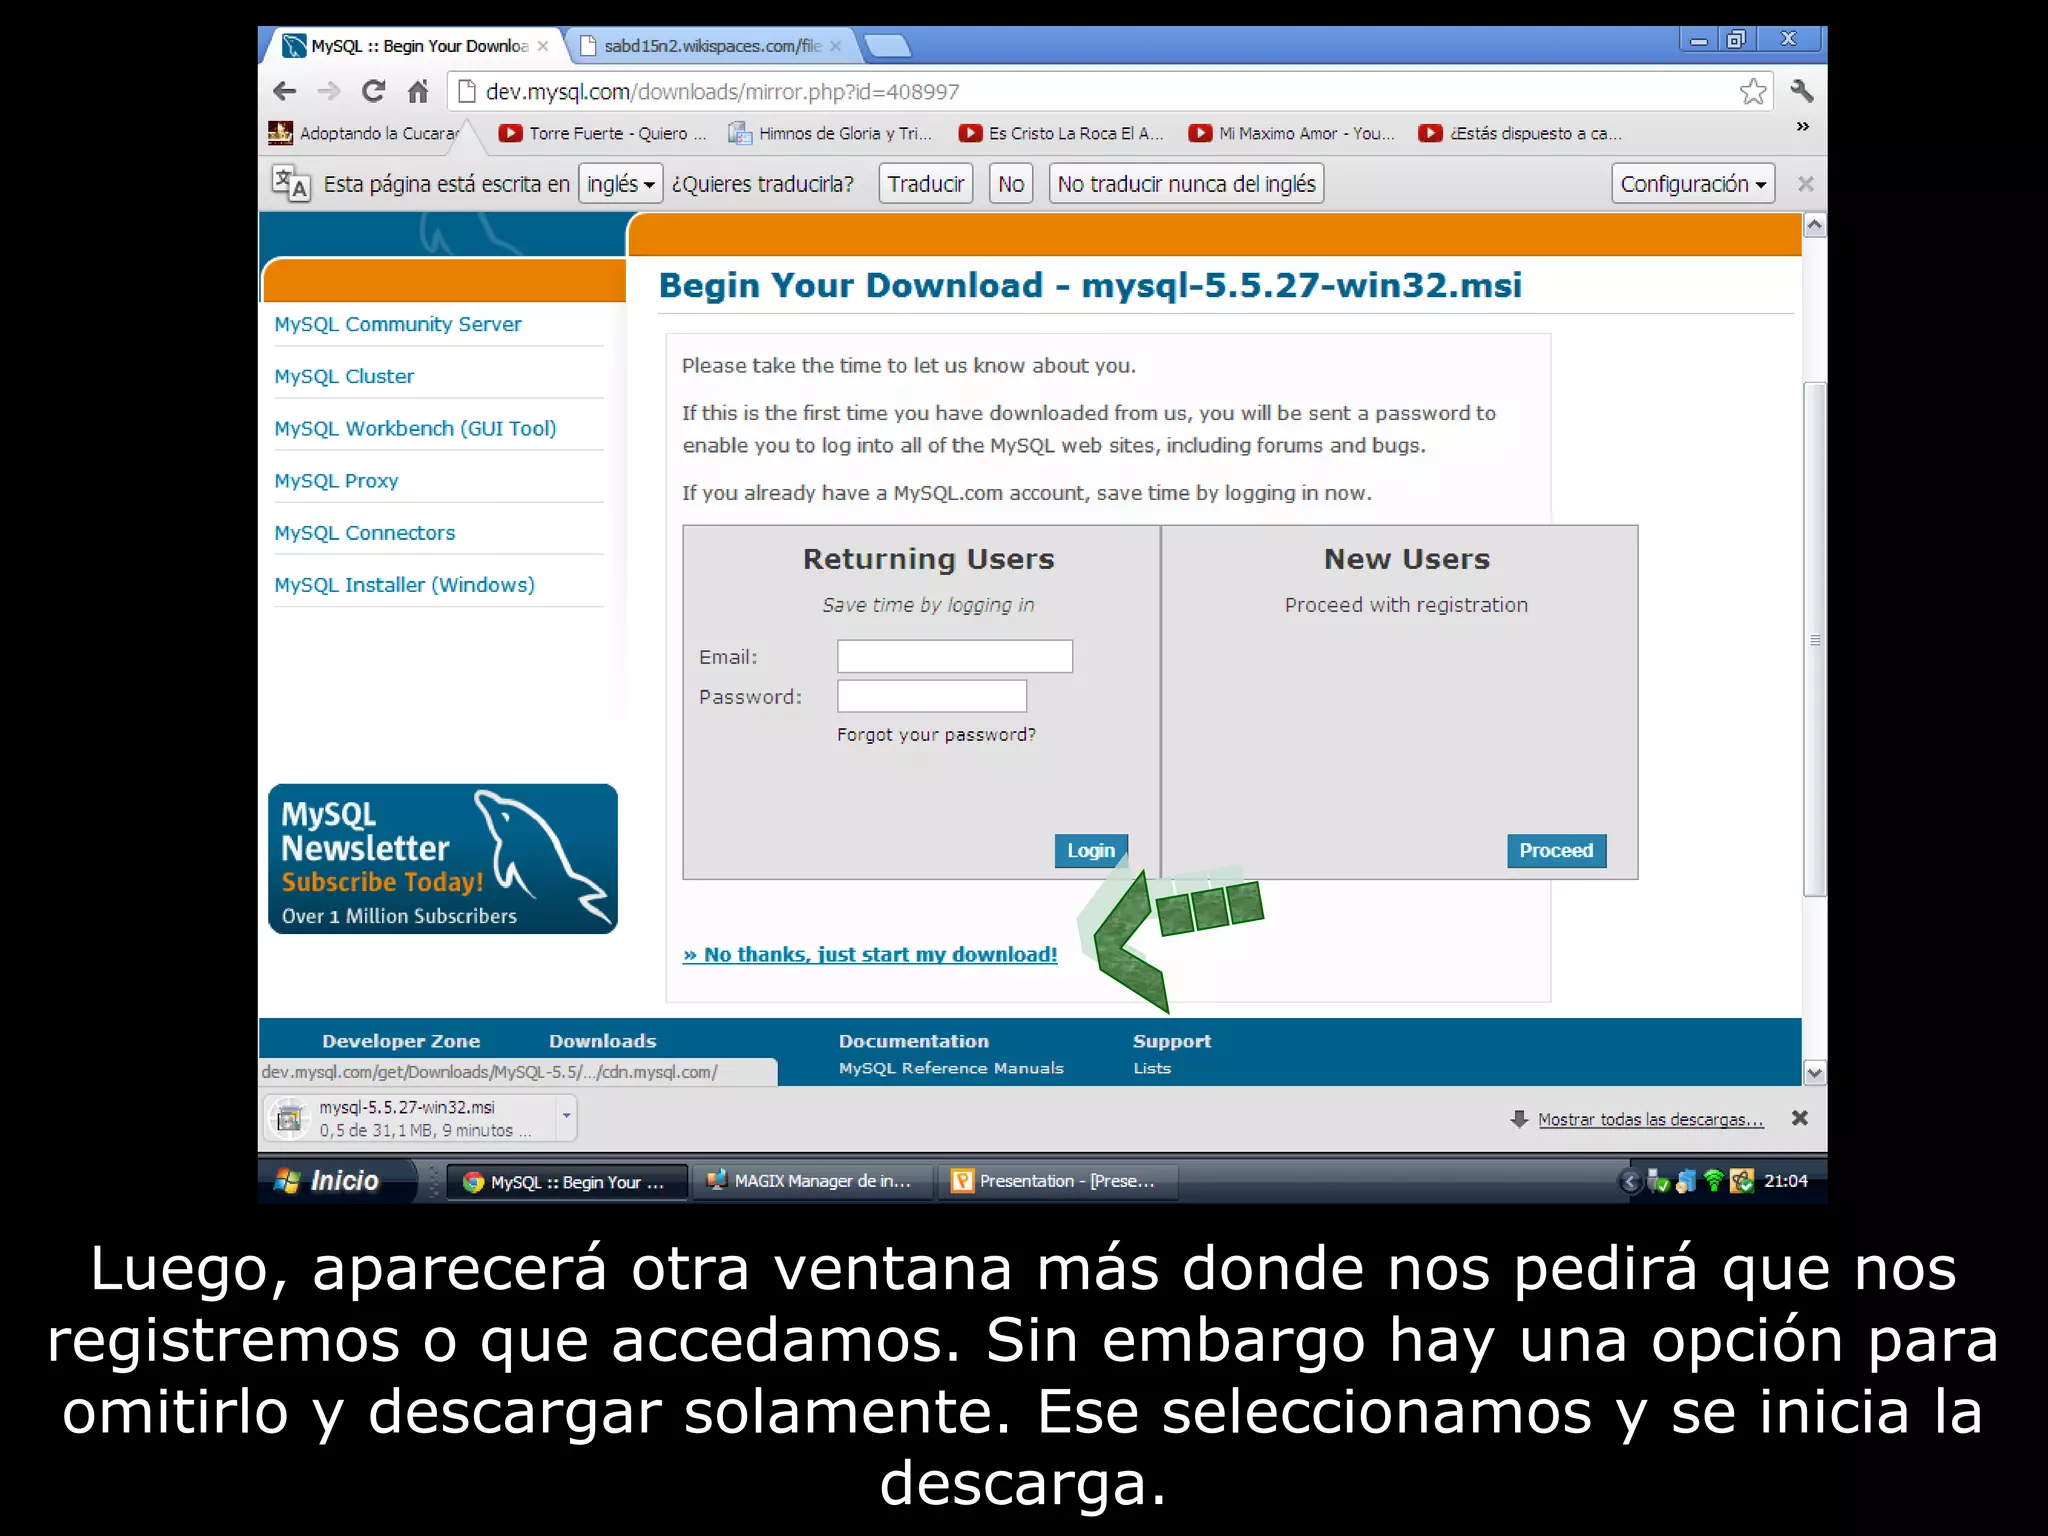This screenshot has width=2048, height=1536.
Task: Open the Configuración dropdown
Action: (x=1692, y=184)
